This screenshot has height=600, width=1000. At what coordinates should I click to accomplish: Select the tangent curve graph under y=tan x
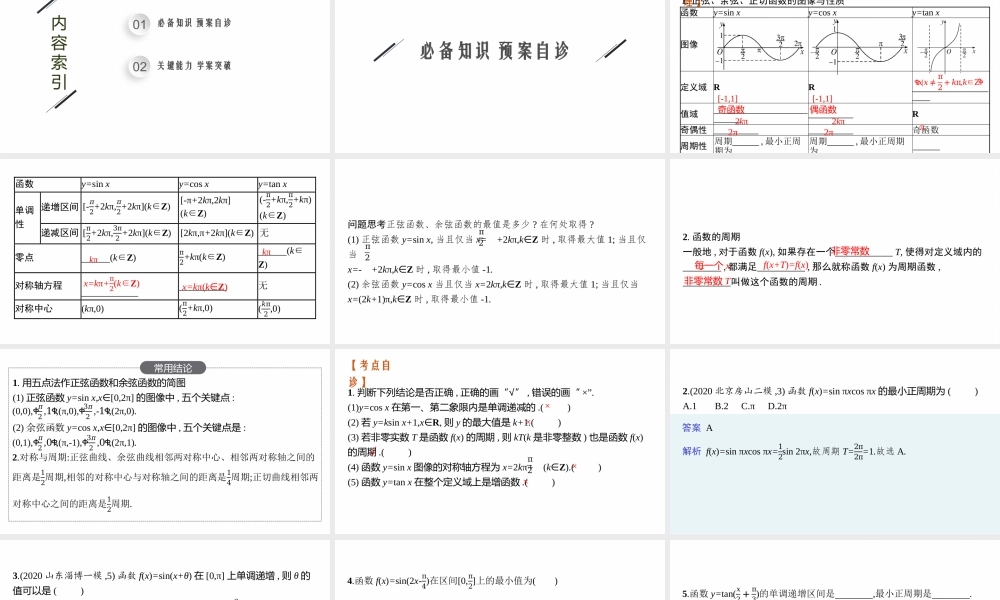[x=949, y=44]
